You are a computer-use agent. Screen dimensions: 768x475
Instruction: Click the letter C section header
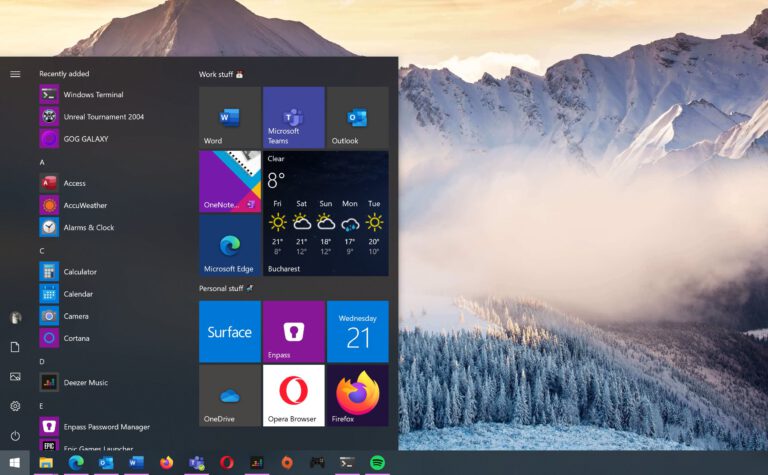pos(42,251)
